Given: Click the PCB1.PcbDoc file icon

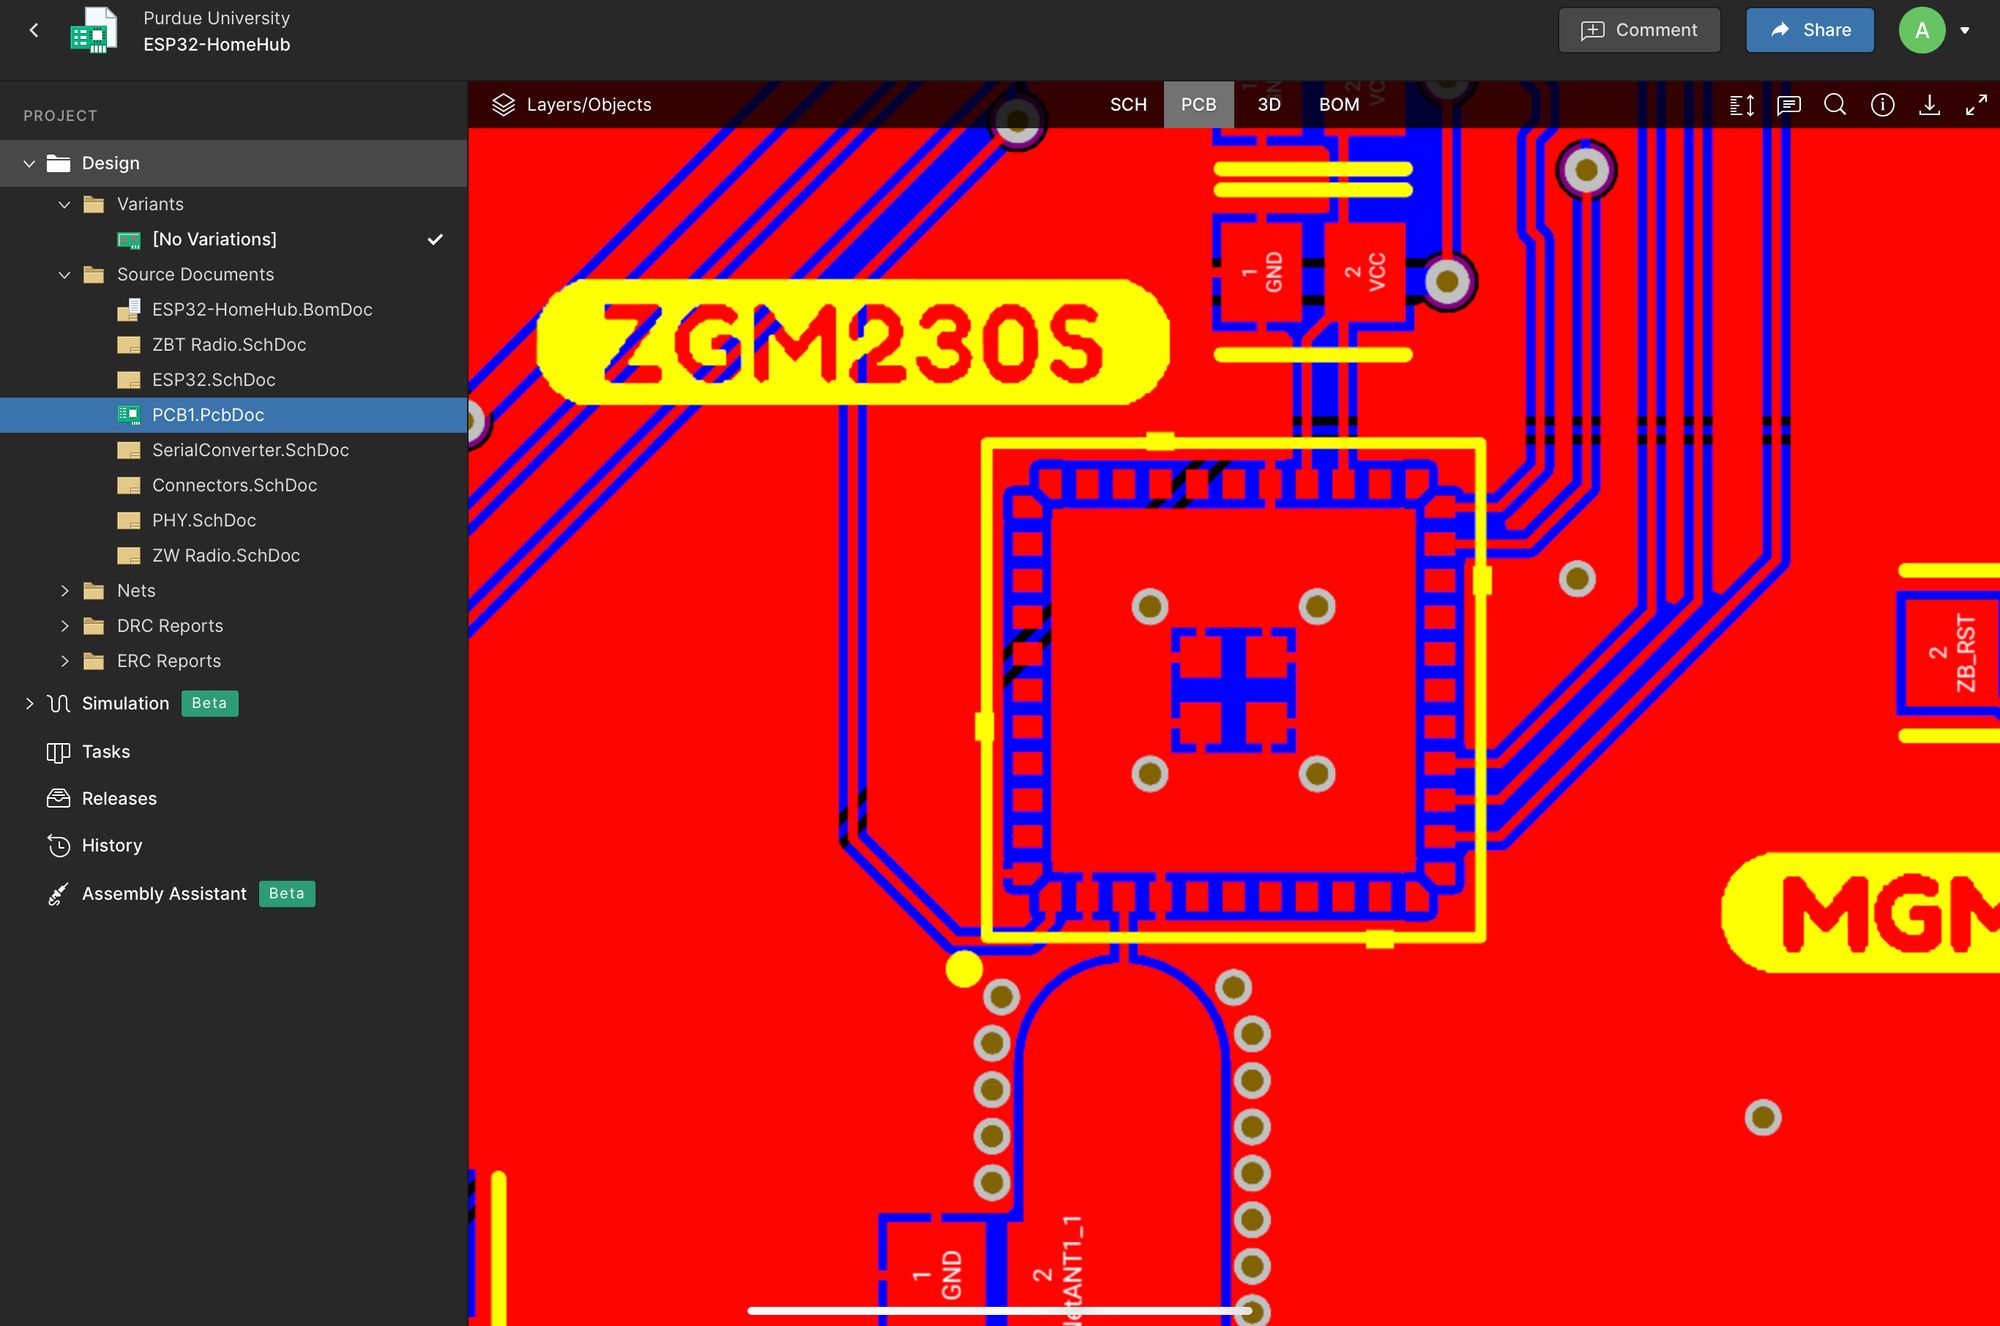Looking at the screenshot, I should pyautogui.click(x=129, y=415).
